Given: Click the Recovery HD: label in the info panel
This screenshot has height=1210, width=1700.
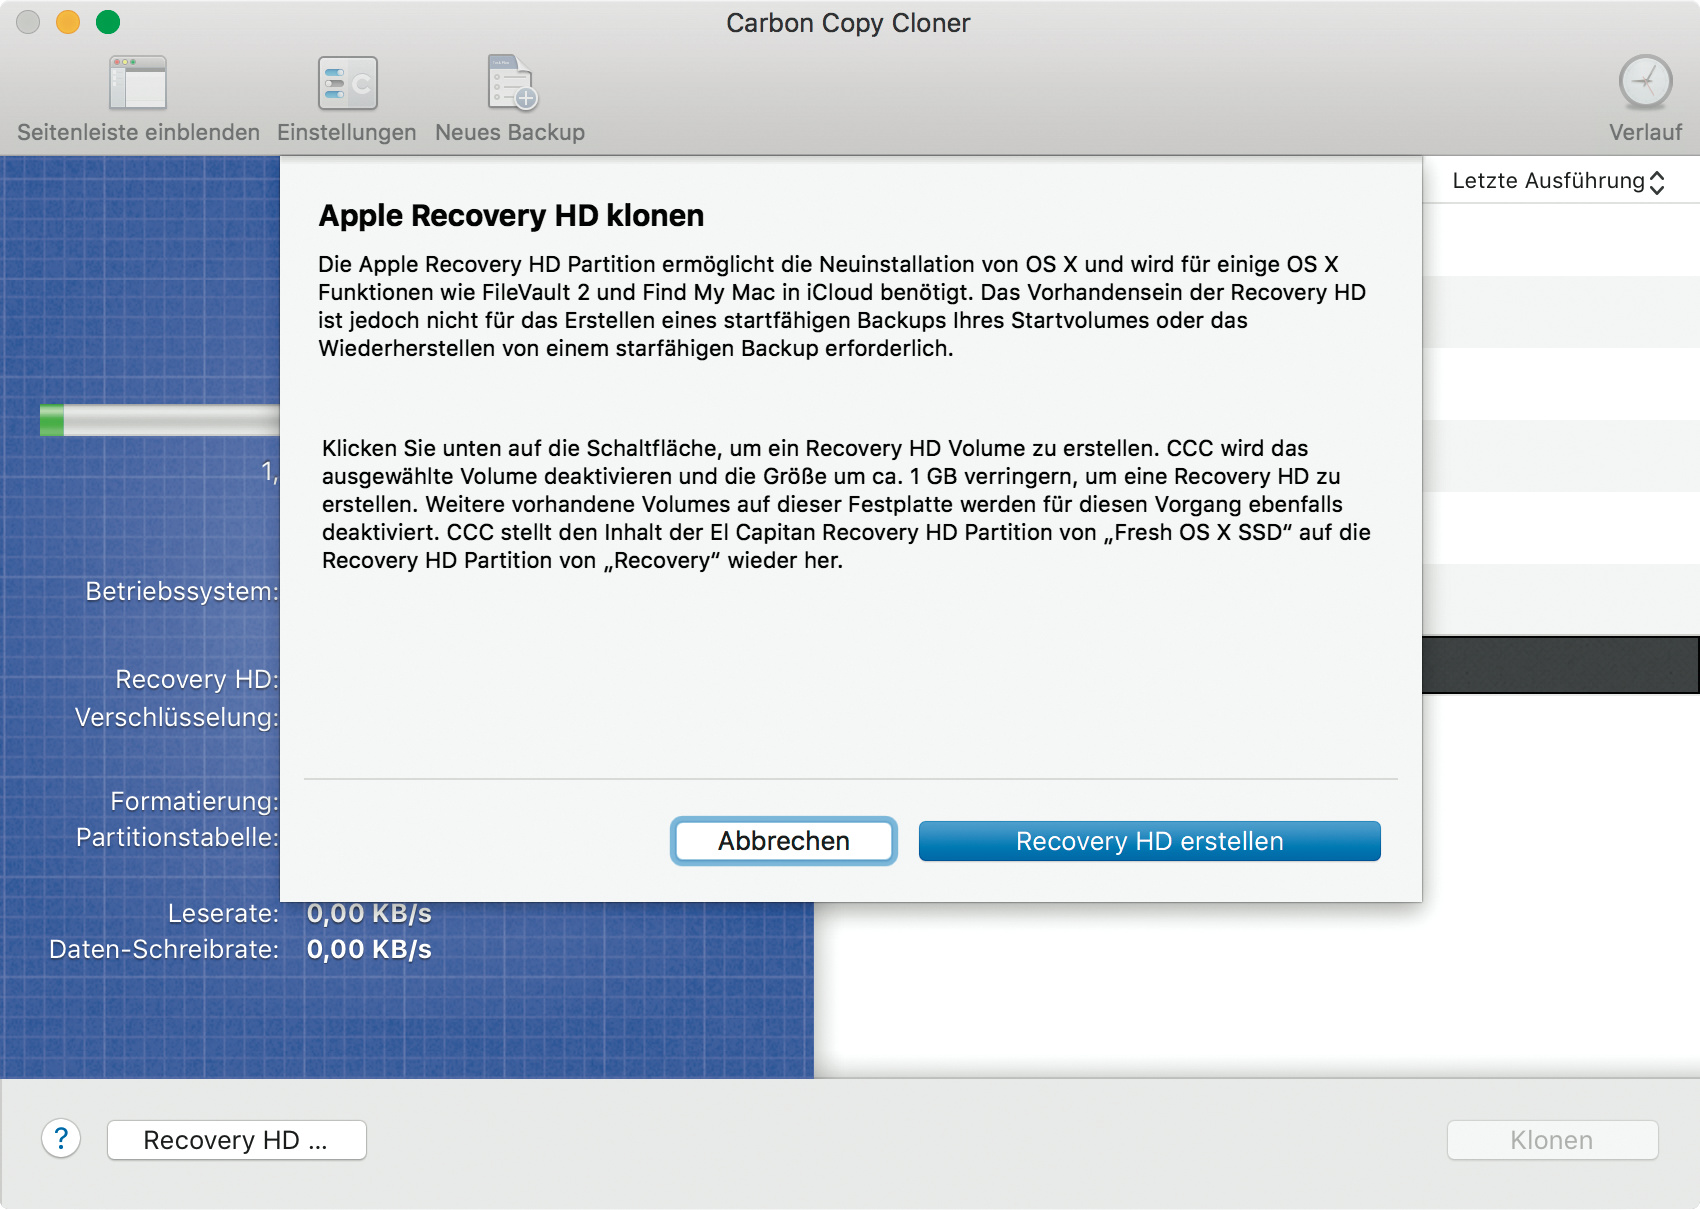Looking at the screenshot, I should pos(197,679).
